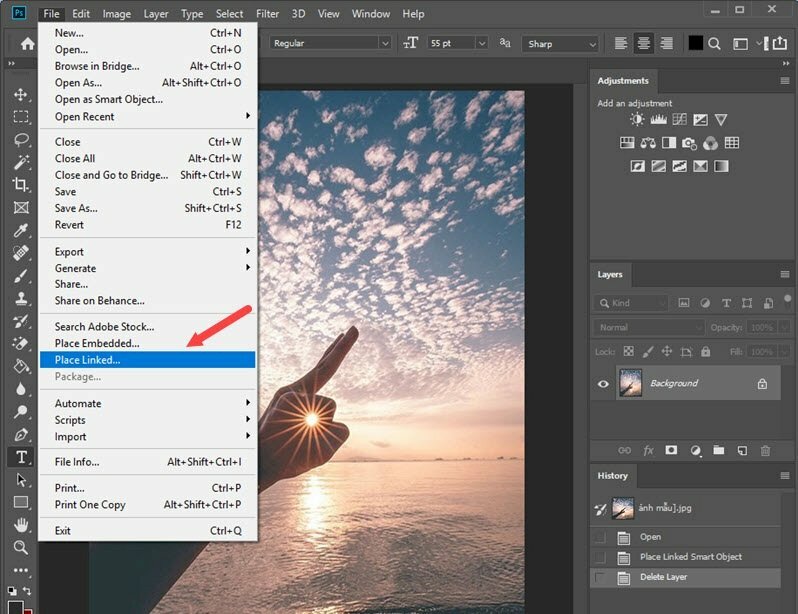Open the Window menu
798x614 pixels.
(370, 14)
